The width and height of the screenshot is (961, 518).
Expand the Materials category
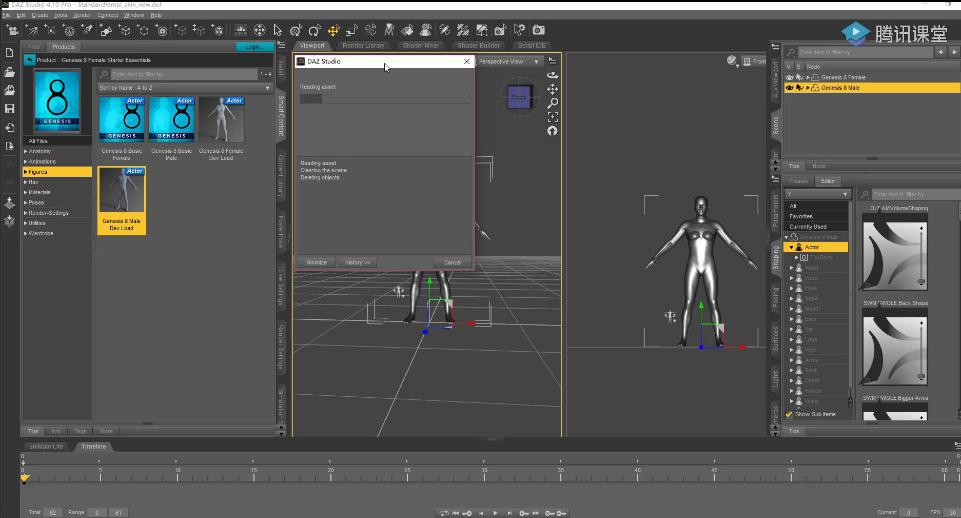25,192
